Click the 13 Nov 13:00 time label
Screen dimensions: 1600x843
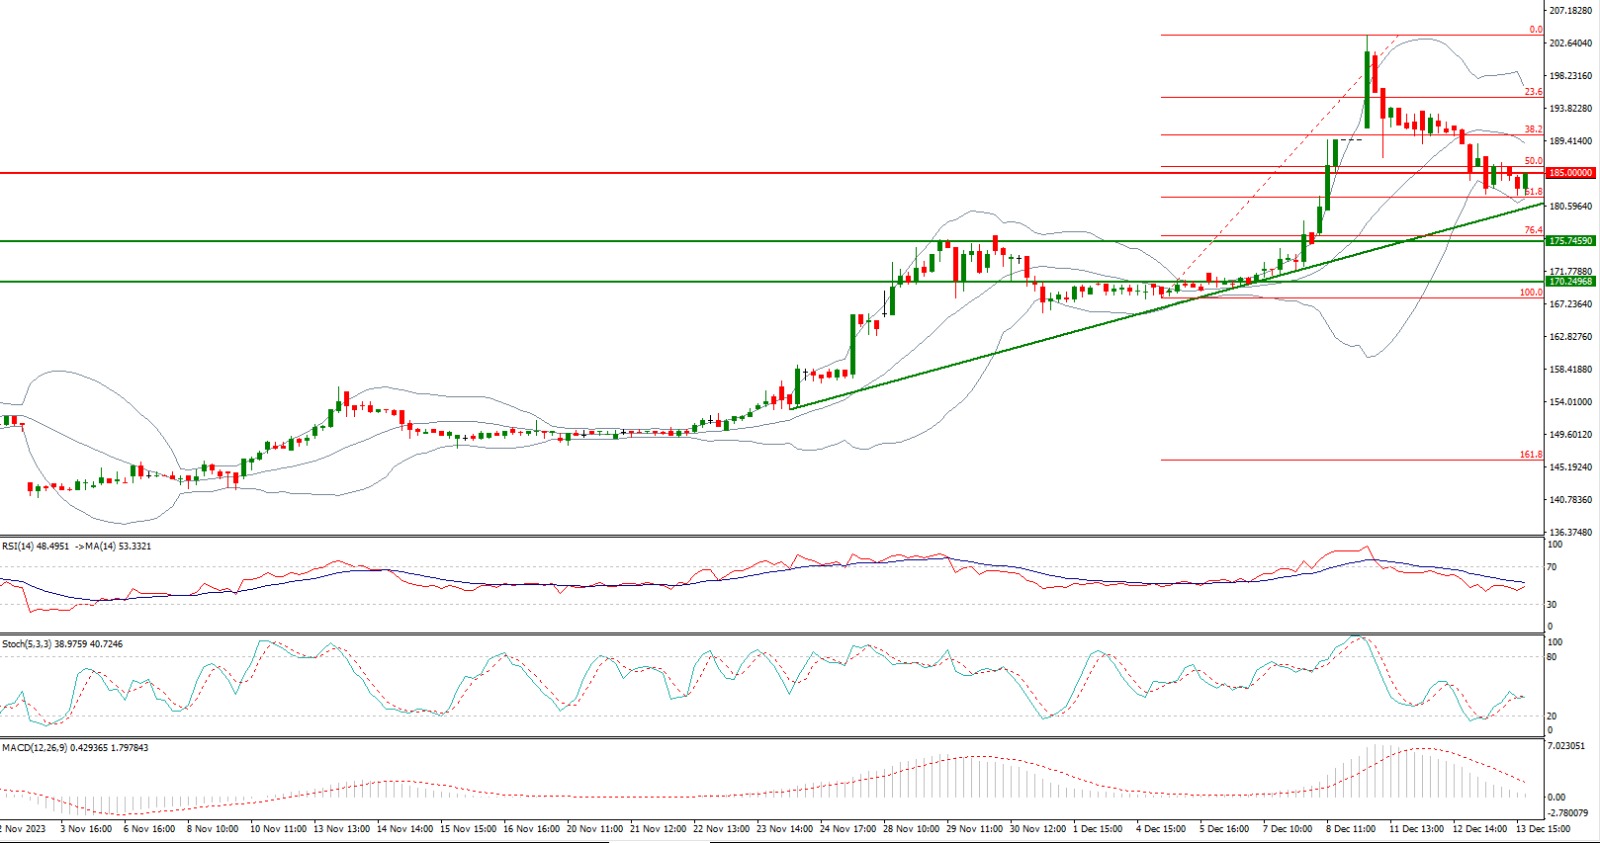[x=342, y=829]
